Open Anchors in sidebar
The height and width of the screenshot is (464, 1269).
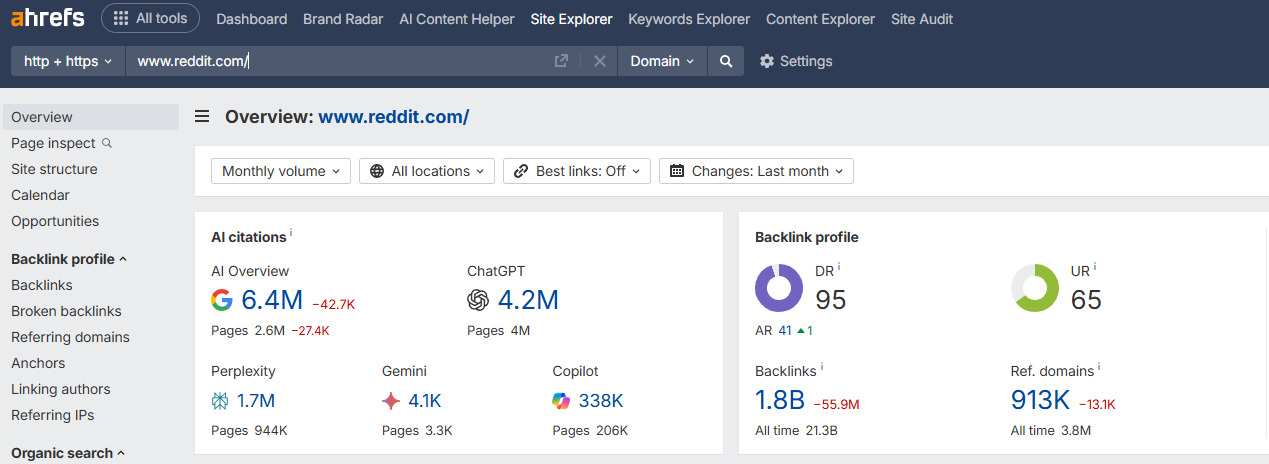38,363
